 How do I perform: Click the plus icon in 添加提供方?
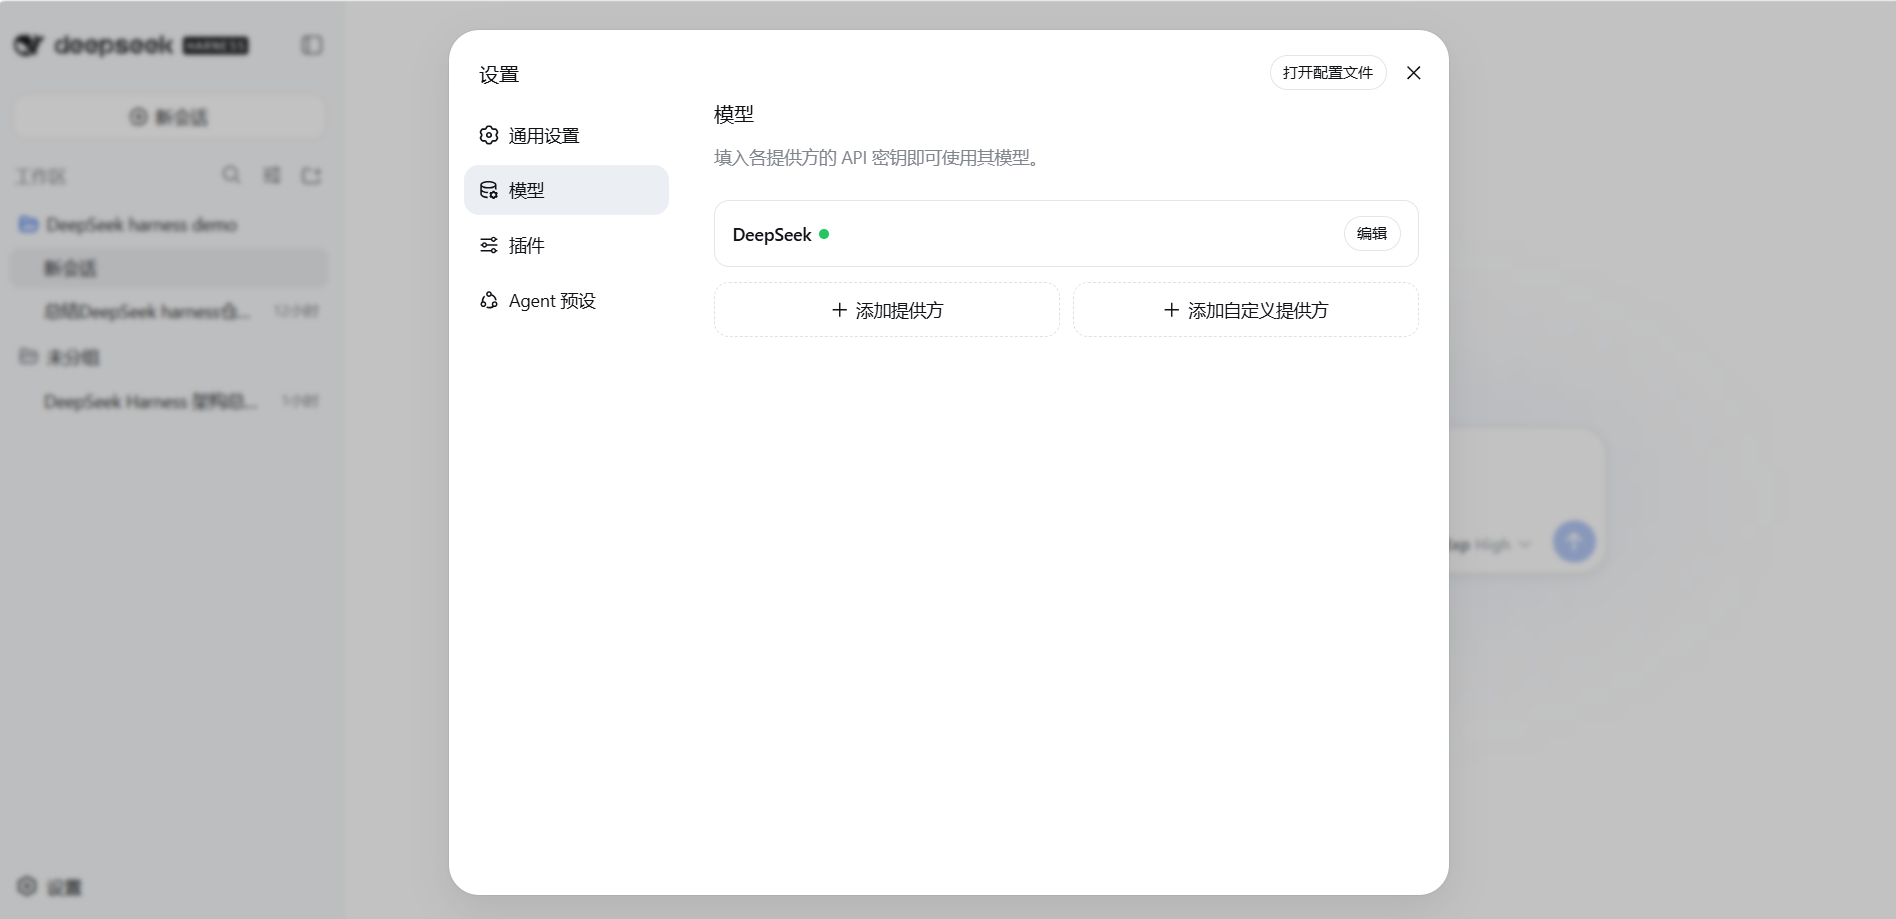coord(840,310)
